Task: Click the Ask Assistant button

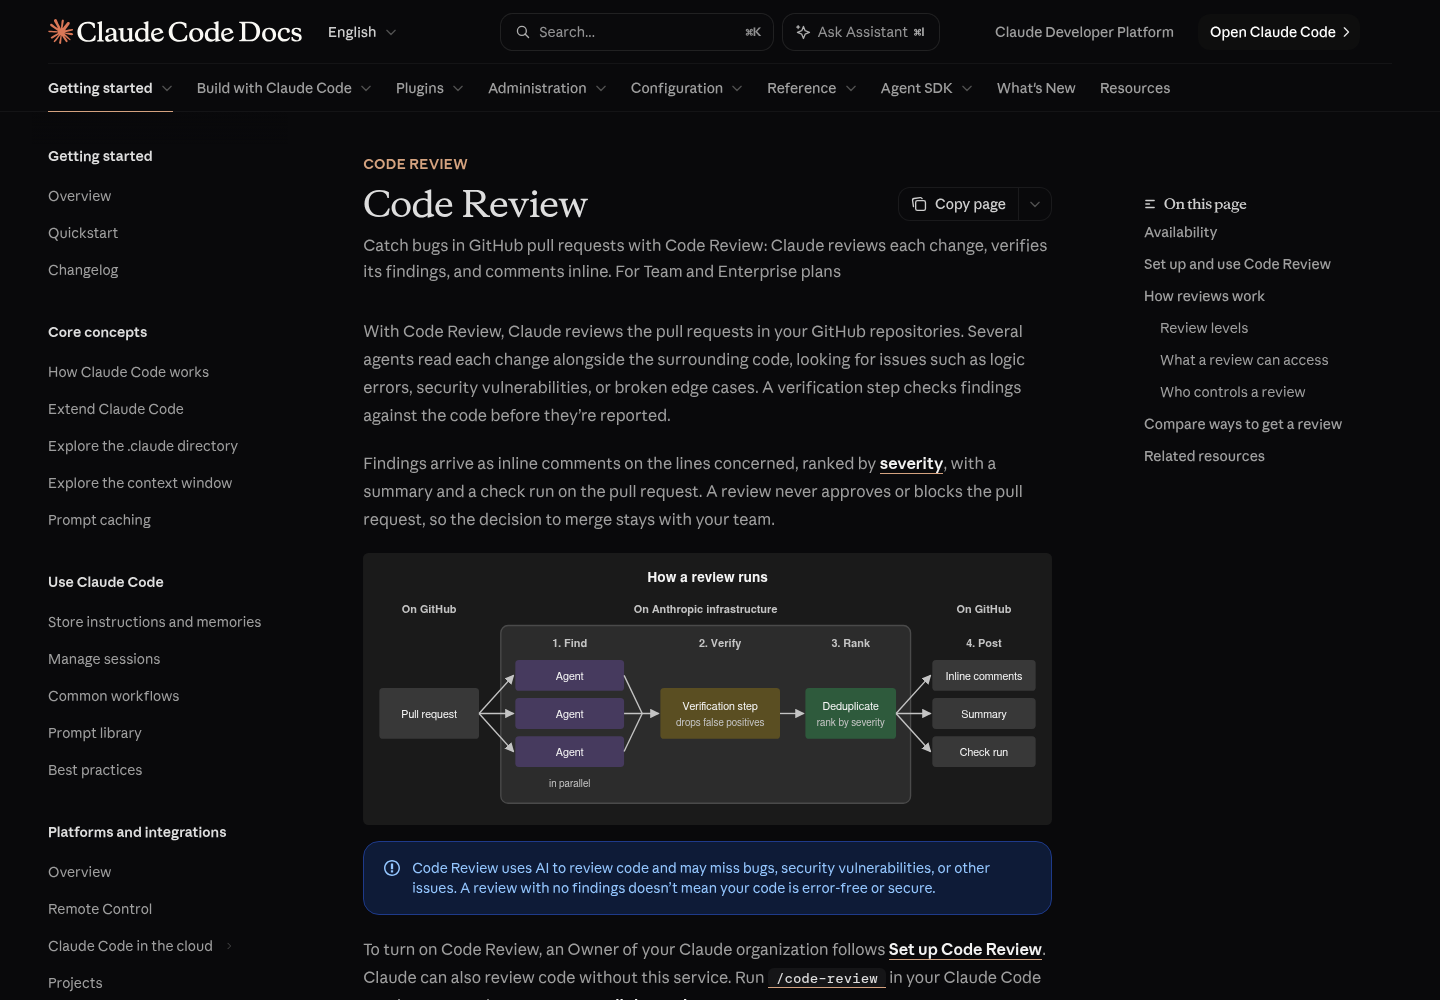Action: [x=861, y=32]
